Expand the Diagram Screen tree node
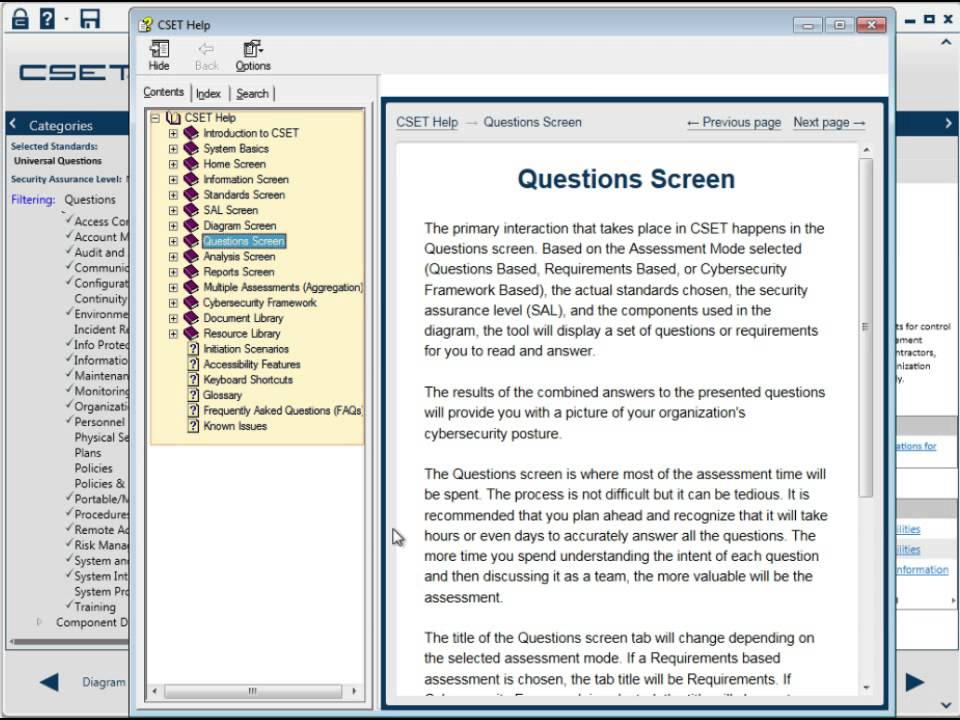 click(x=173, y=226)
